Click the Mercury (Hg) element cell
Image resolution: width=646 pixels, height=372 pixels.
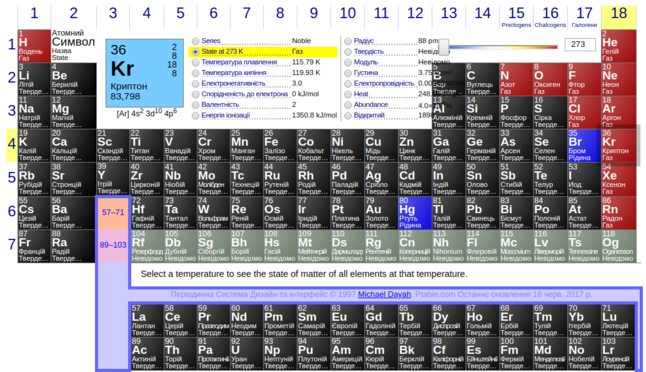[x=415, y=213]
